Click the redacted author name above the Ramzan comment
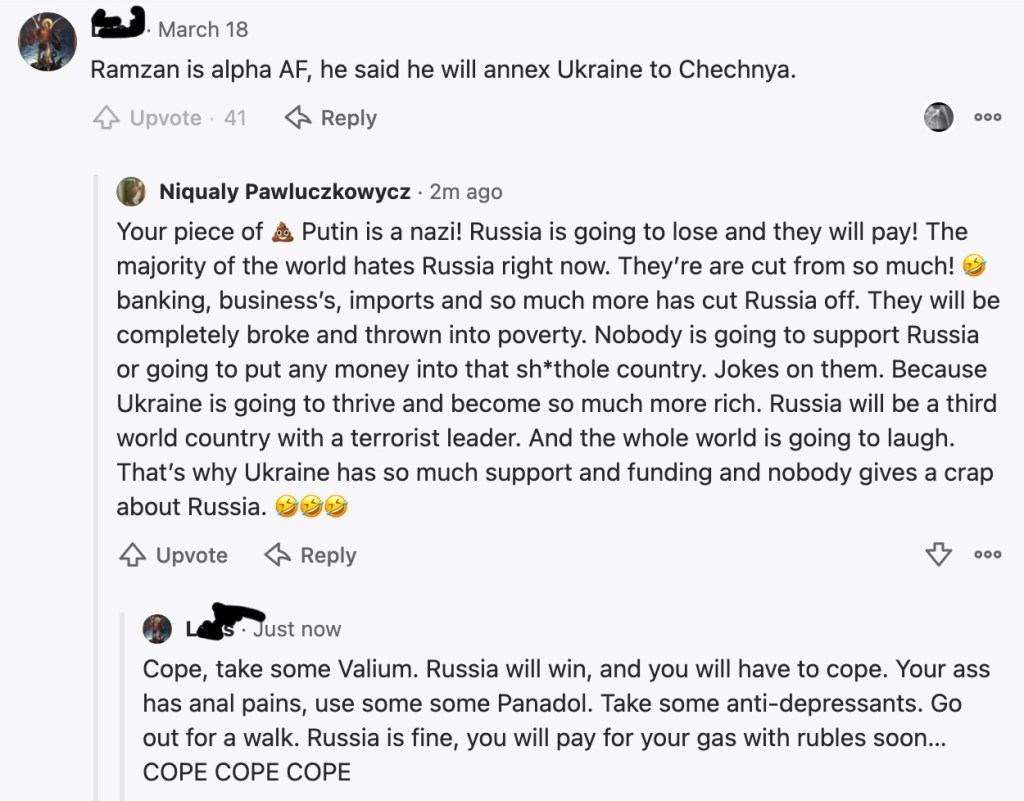1024x801 pixels. (118, 24)
